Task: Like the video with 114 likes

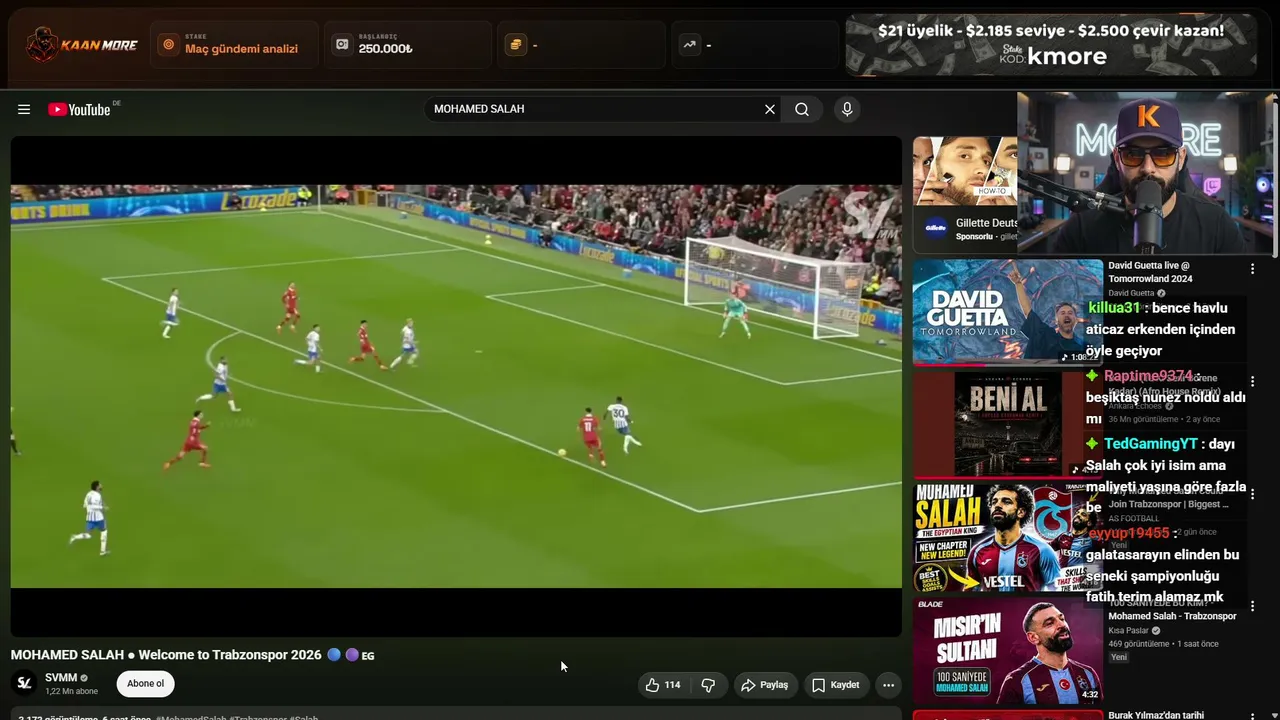Action: [x=663, y=685]
